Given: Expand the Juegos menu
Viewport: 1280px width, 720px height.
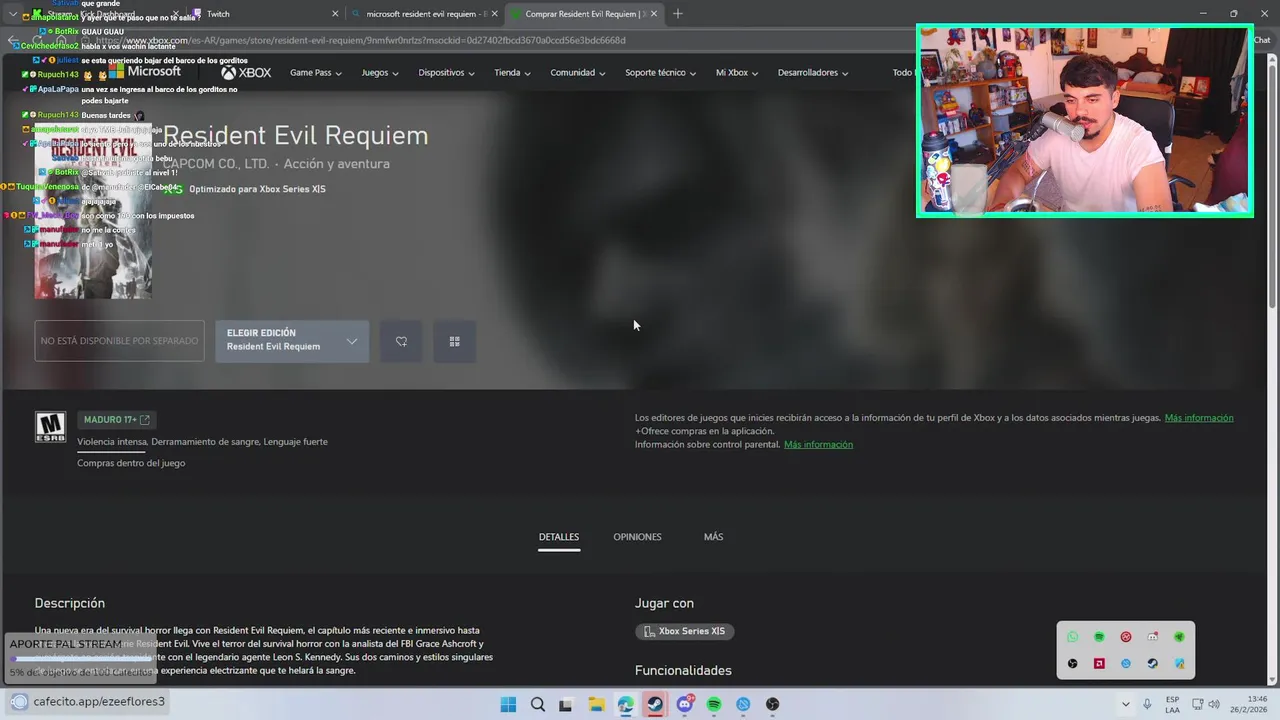Looking at the screenshot, I should pos(380,73).
